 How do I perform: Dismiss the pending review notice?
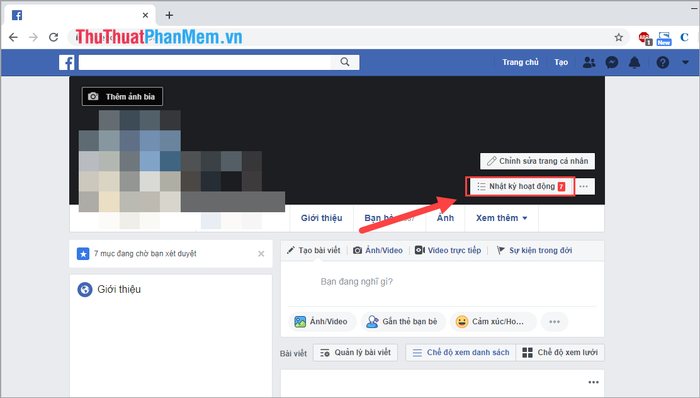tap(261, 254)
